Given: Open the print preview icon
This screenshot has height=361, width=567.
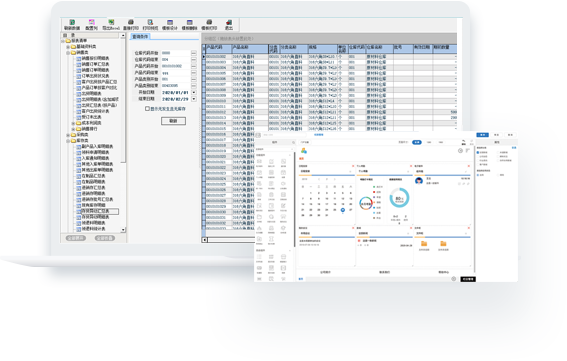Looking at the screenshot, I should pos(150,22).
